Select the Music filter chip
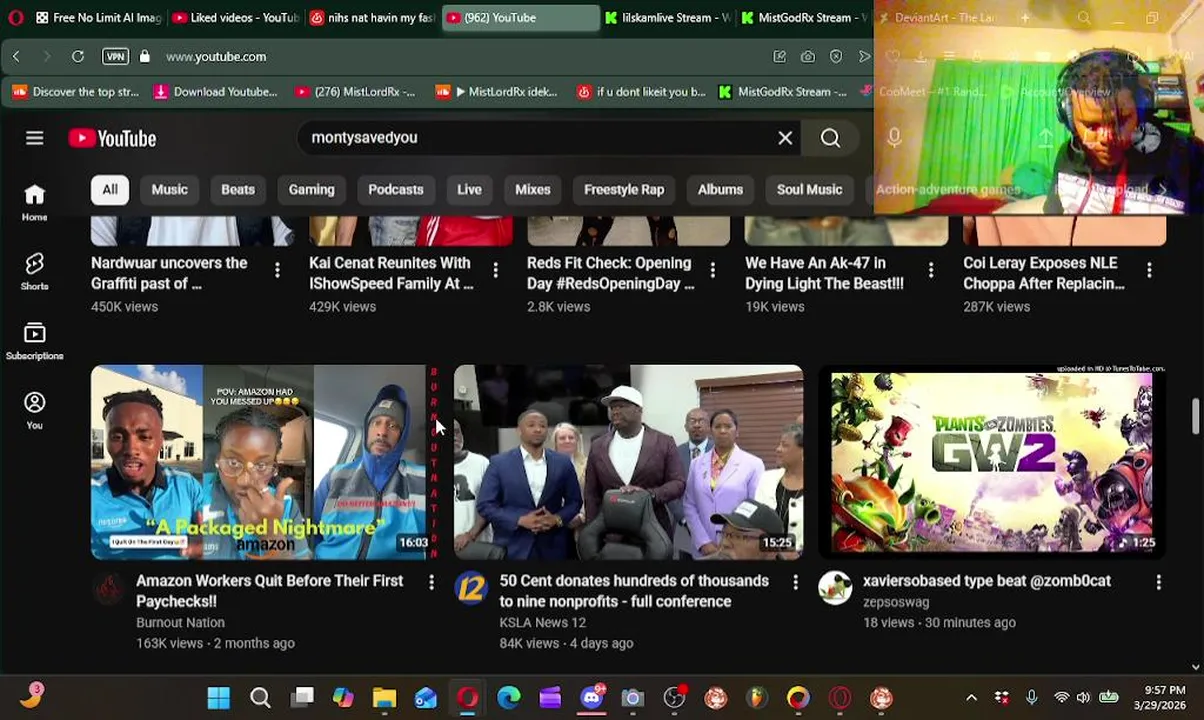The image size is (1204, 720). pos(169,189)
